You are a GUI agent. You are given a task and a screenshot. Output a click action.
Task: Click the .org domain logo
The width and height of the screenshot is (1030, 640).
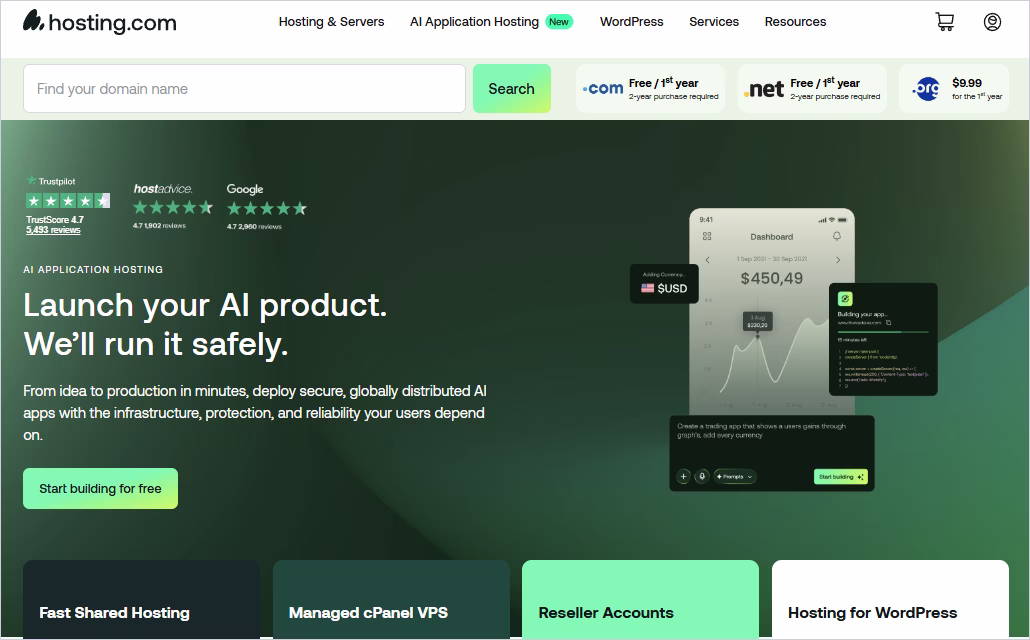[x=926, y=89]
